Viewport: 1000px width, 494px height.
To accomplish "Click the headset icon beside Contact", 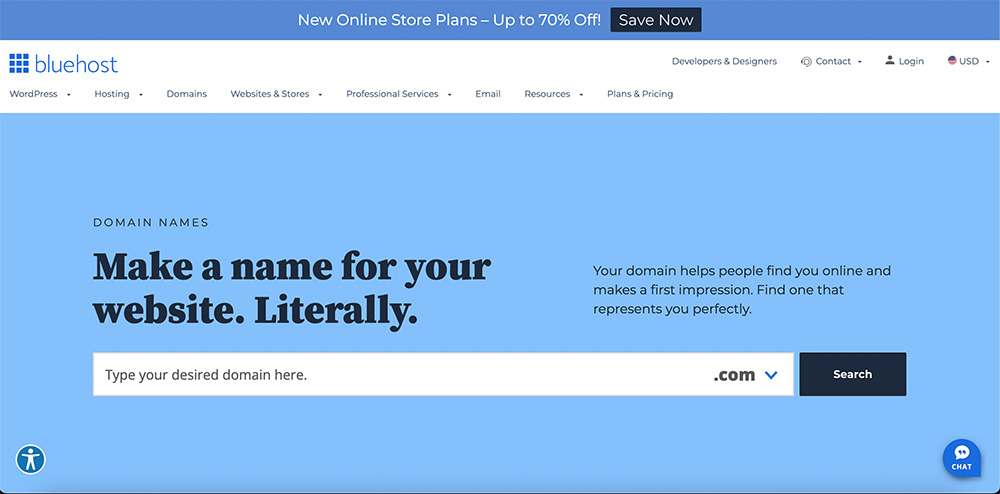I will pos(806,62).
